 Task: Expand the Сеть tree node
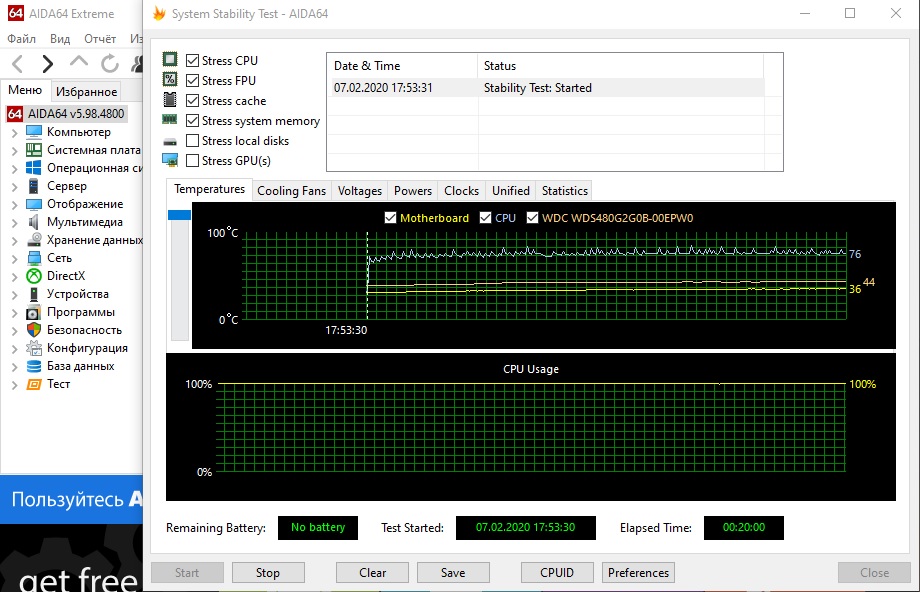tap(15, 259)
